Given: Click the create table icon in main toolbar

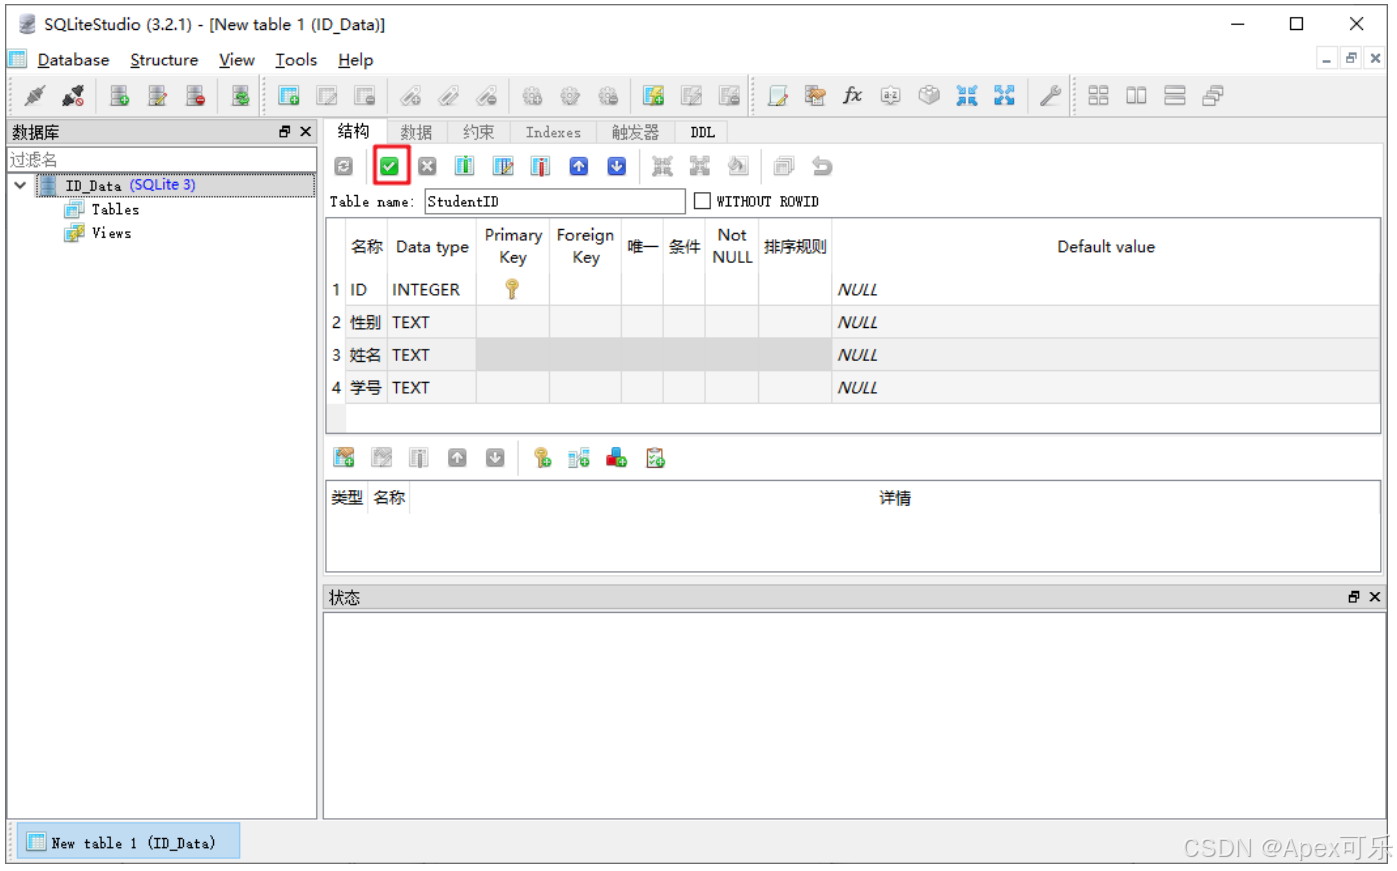Looking at the screenshot, I should pos(289,96).
